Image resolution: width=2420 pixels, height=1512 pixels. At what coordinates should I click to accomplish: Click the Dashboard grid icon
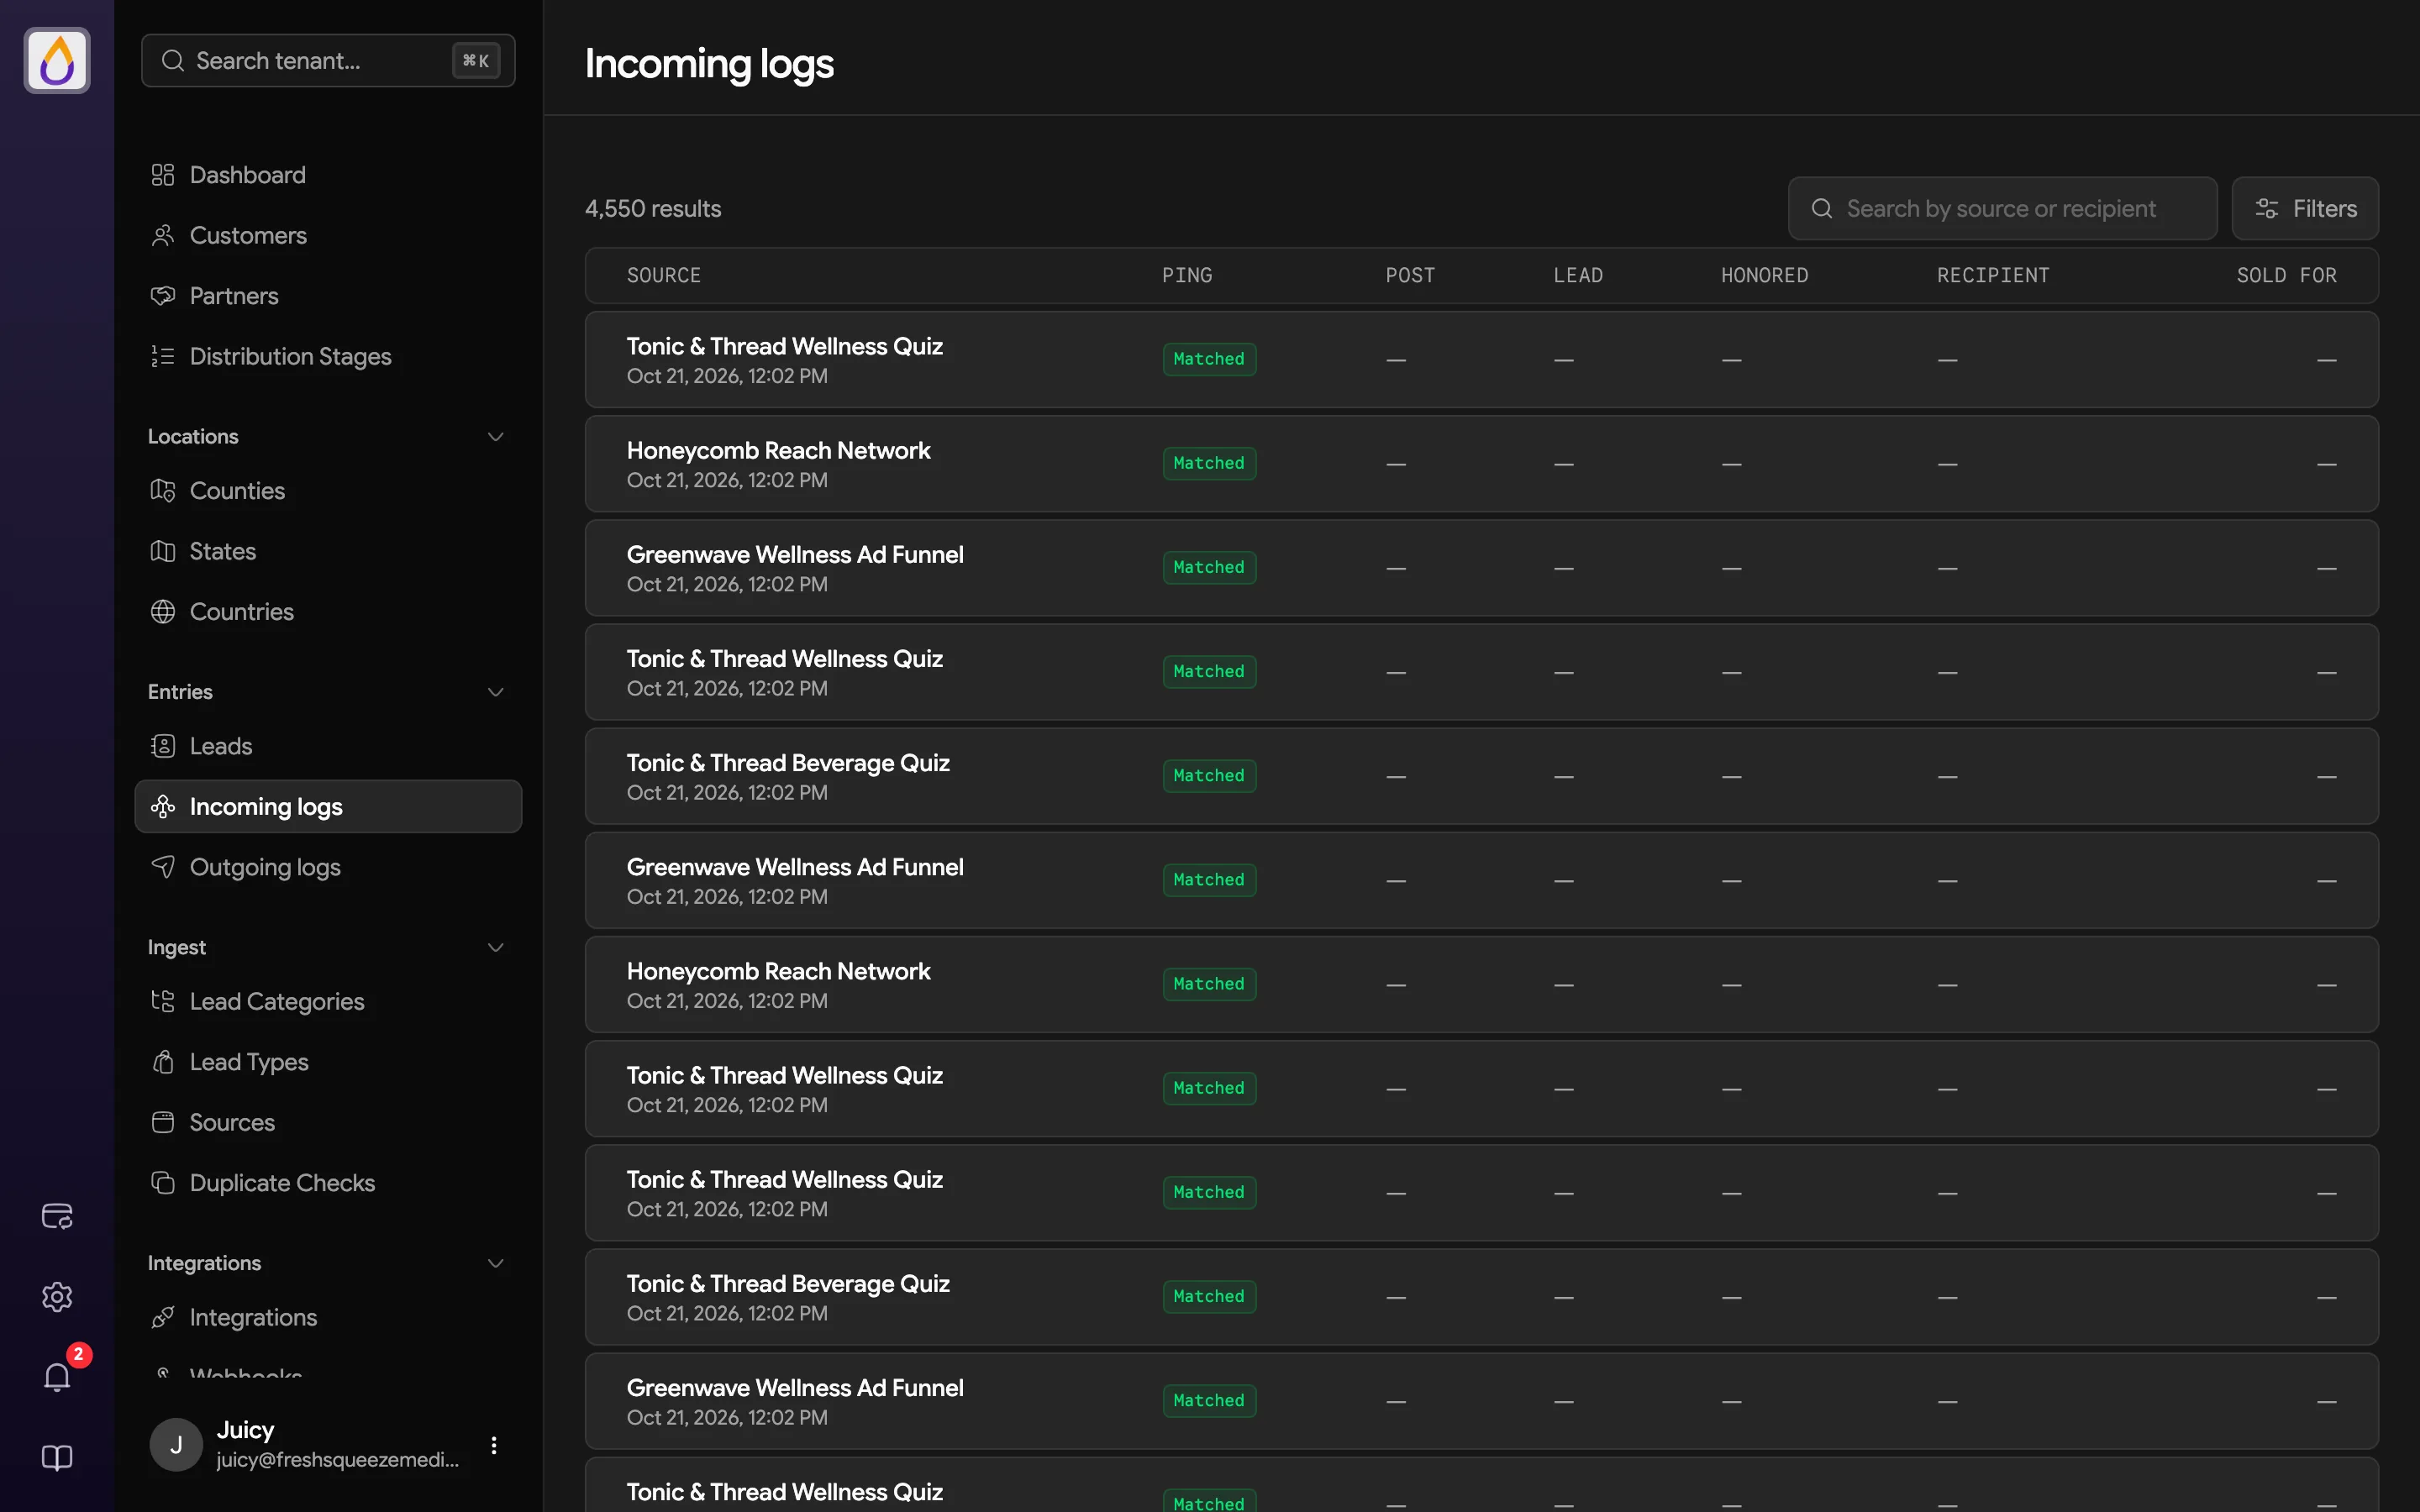tap(163, 175)
